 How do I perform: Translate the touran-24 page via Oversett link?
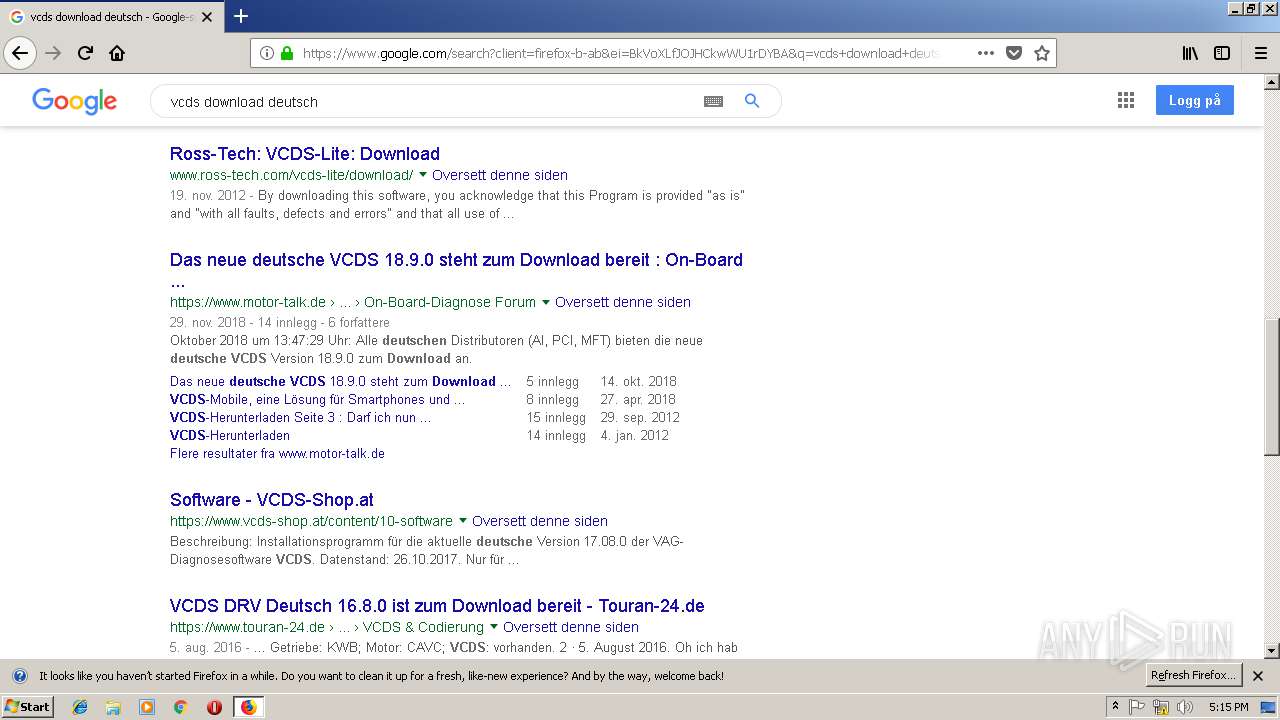click(571, 627)
